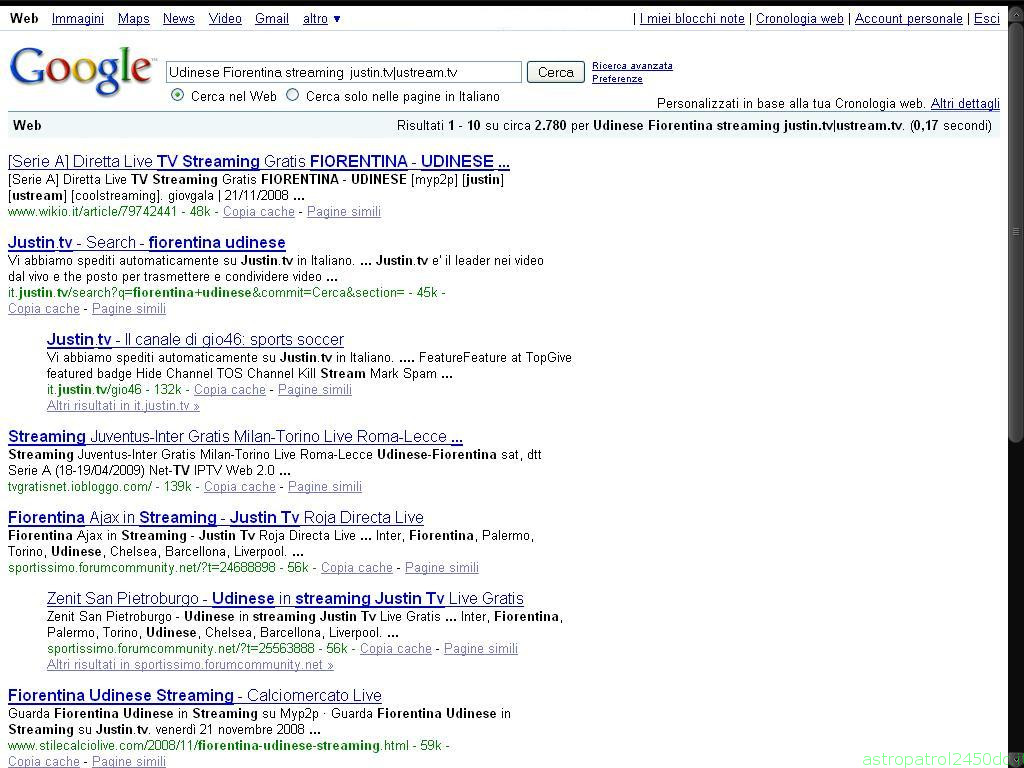The width and height of the screenshot is (1024, 768).
Task: Open 'Zenit San Pietroburgo - Udinese' result
Action: [285, 598]
